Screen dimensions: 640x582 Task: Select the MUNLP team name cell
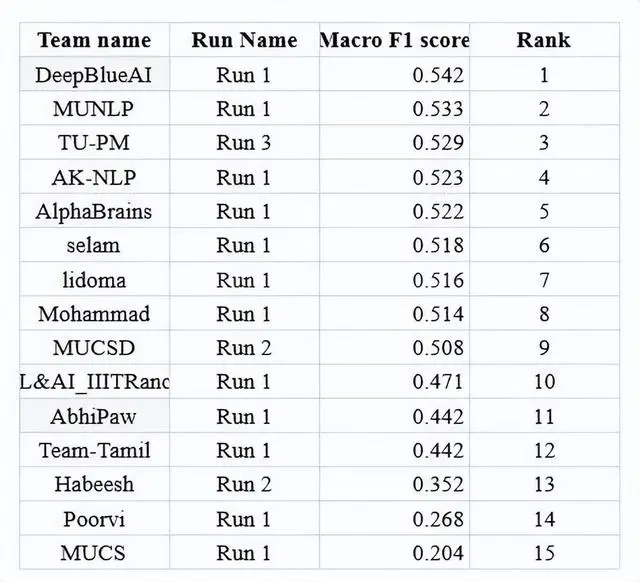(94, 109)
